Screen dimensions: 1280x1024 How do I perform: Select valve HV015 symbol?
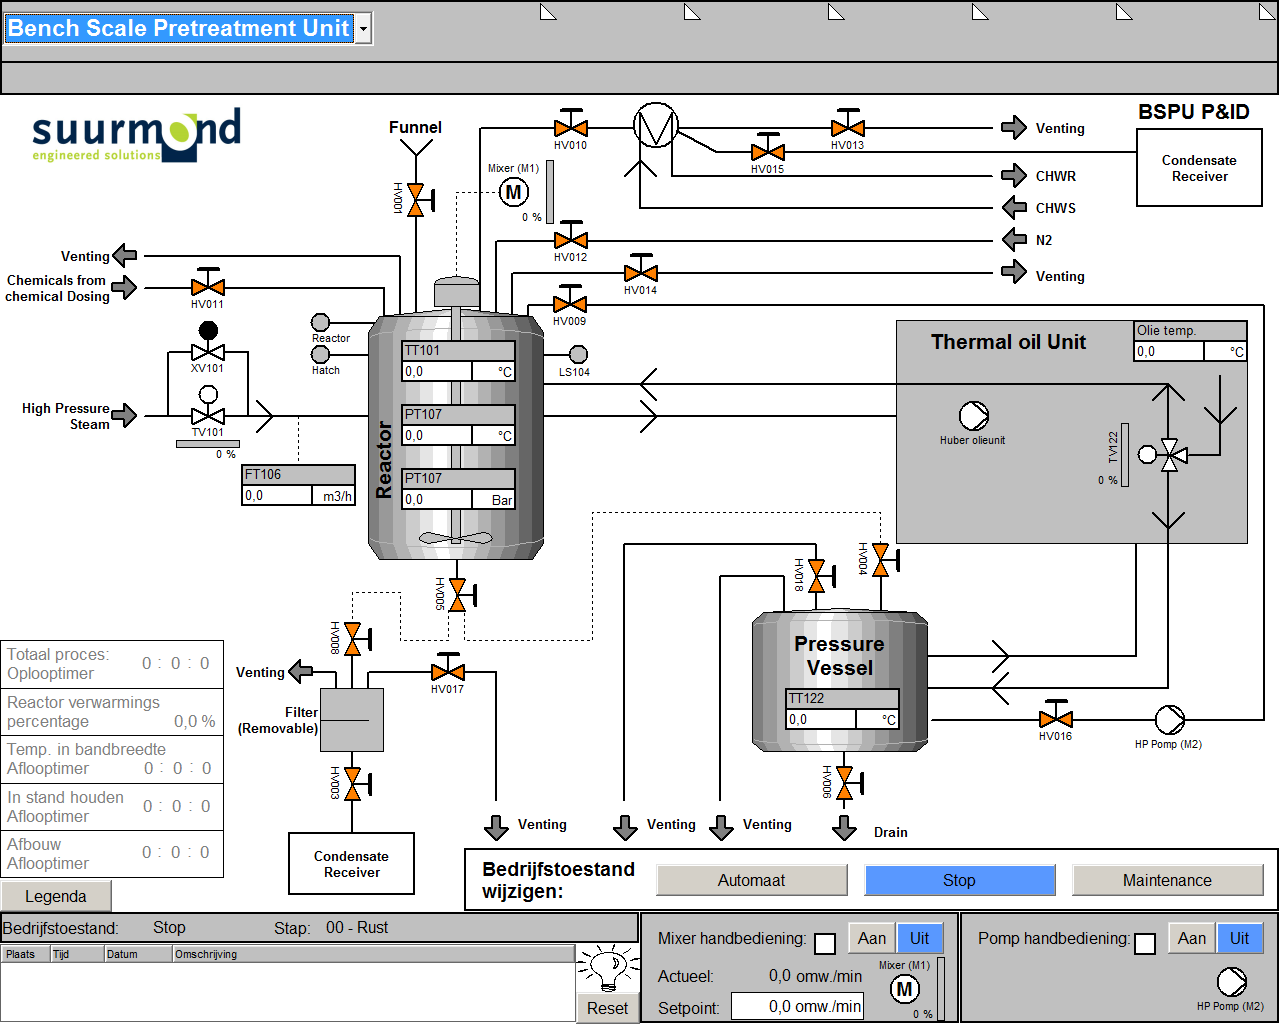(x=768, y=150)
